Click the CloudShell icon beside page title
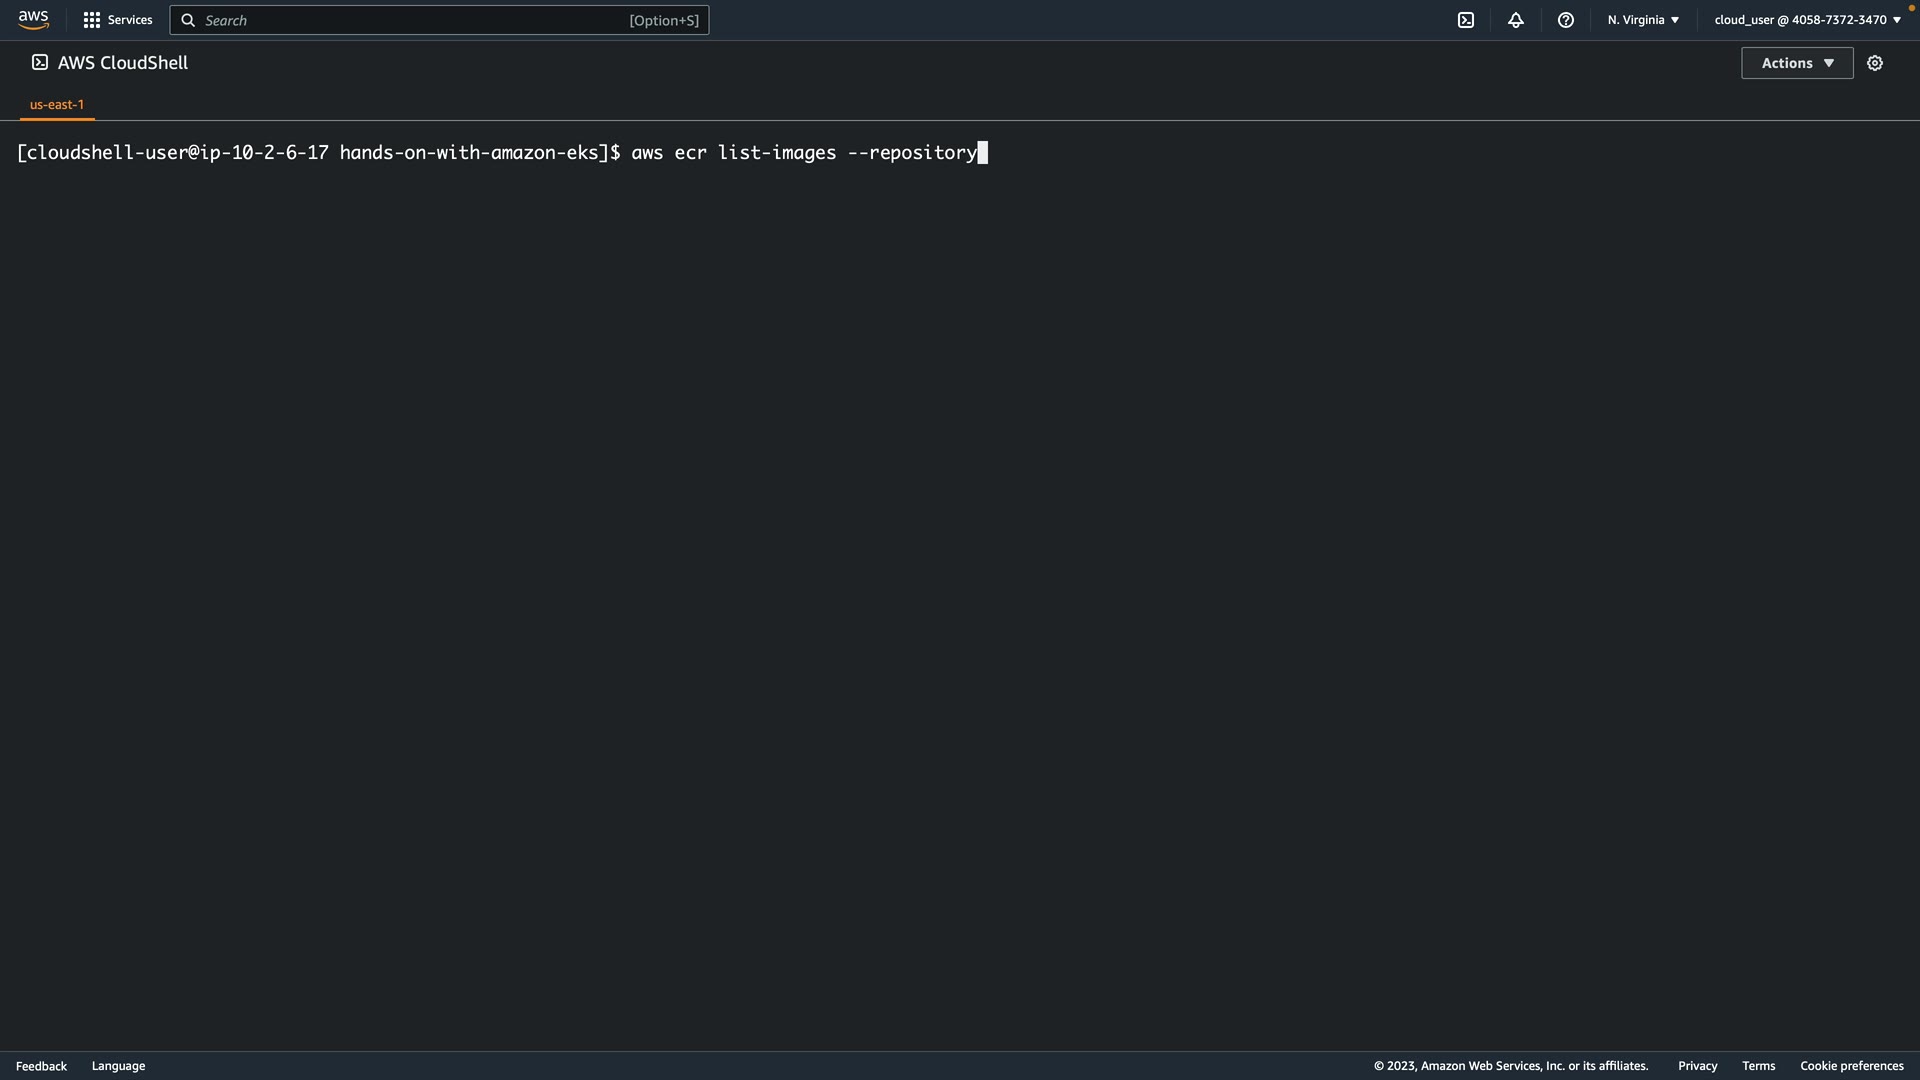 pyautogui.click(x=40, y=63)
